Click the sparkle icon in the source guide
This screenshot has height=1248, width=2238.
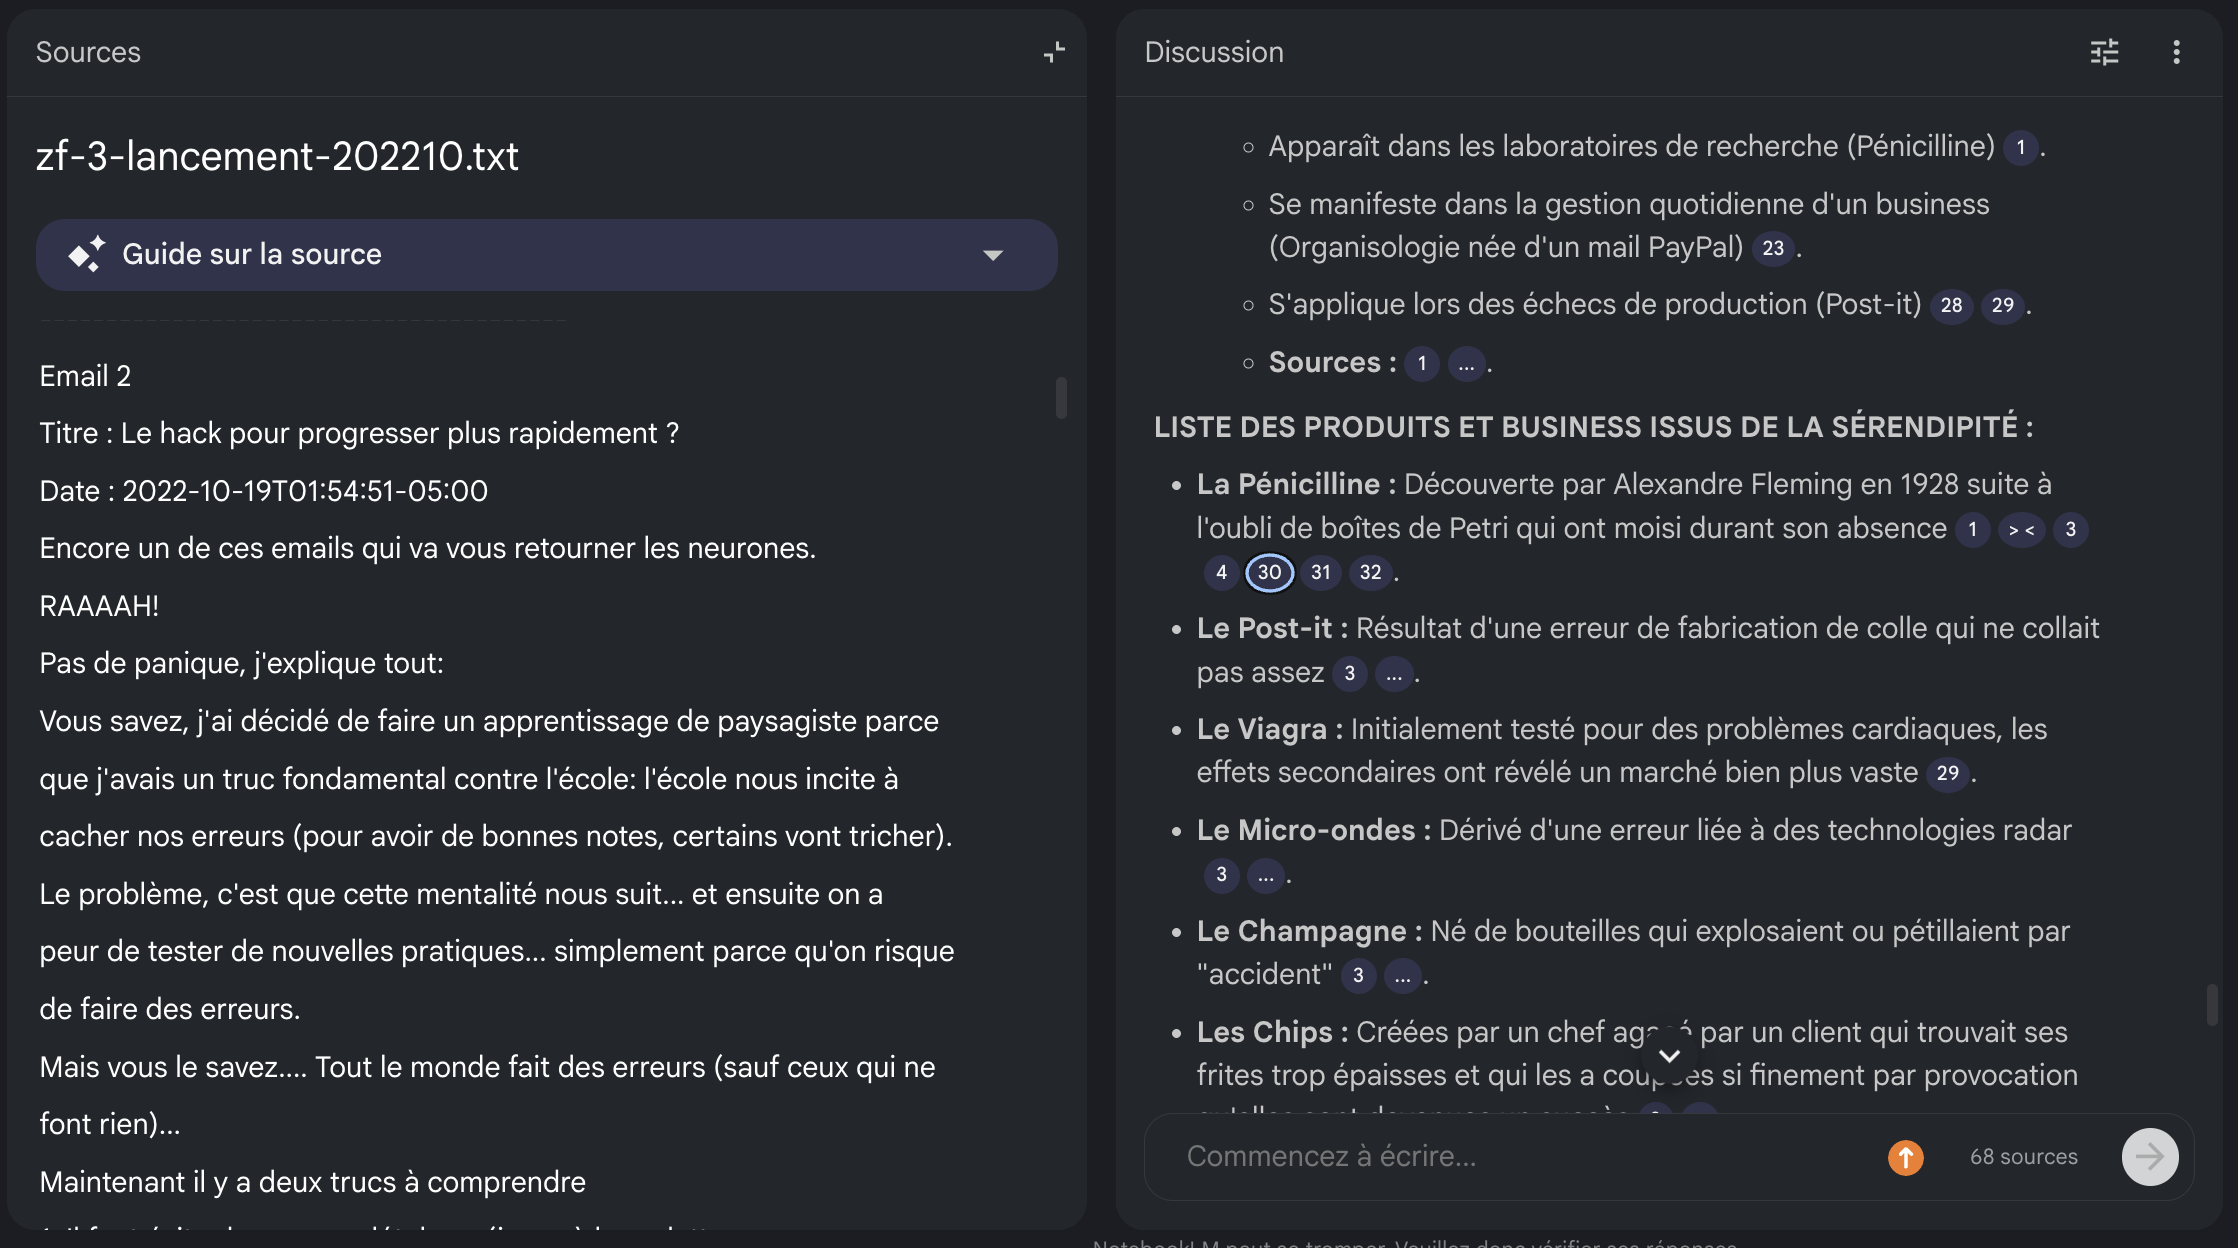click(x=87, y=254)
